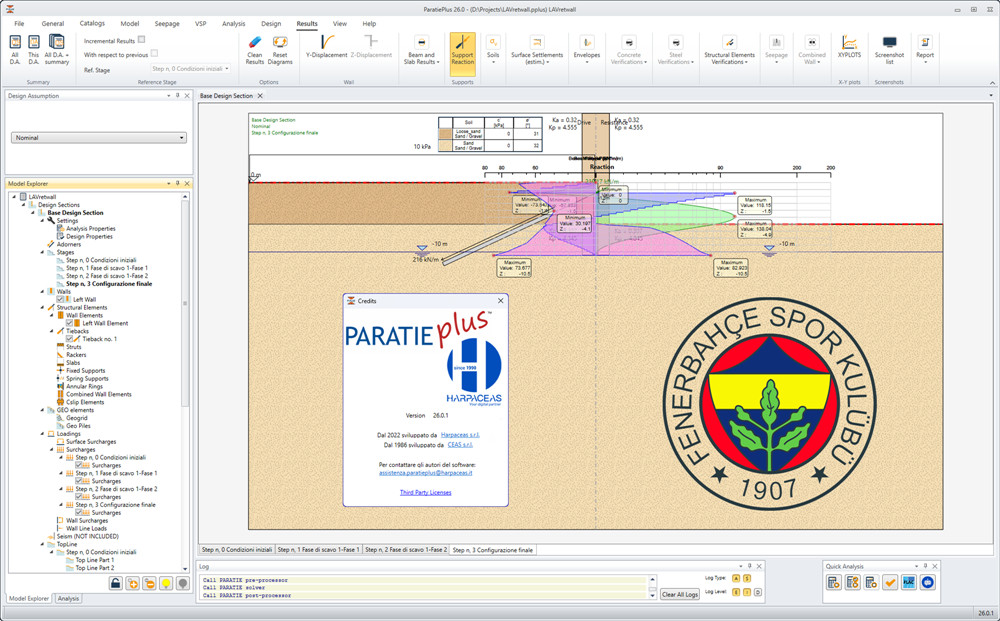1000x621 pixels.
Task: Open XYPLOTS tool
Action: tap(849, 47)
